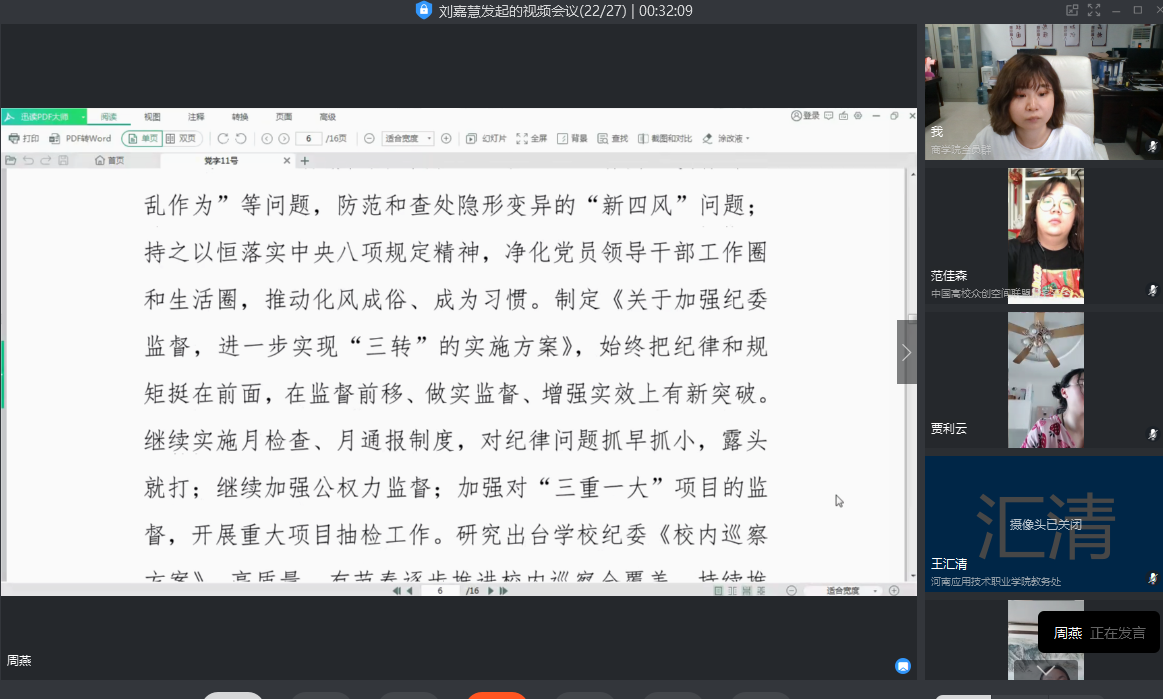This screenshot has height=699, width=1163.
Task: Open the 适合宽度 zoom dropdown in toolbar
Action: pyautogui.click(x=409, y=139)
